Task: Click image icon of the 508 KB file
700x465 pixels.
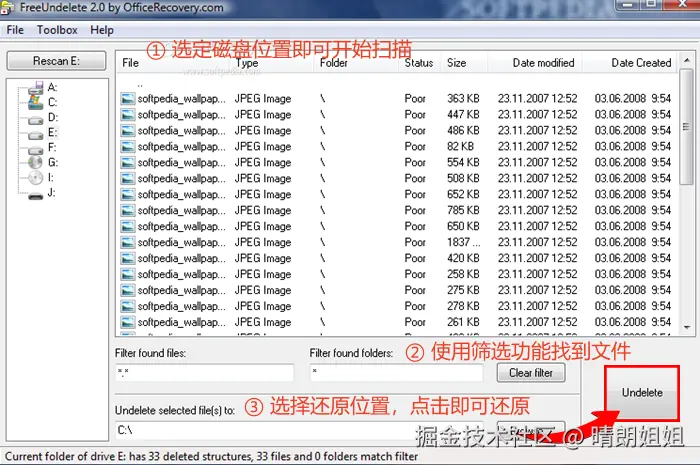Action: (128, 179)
